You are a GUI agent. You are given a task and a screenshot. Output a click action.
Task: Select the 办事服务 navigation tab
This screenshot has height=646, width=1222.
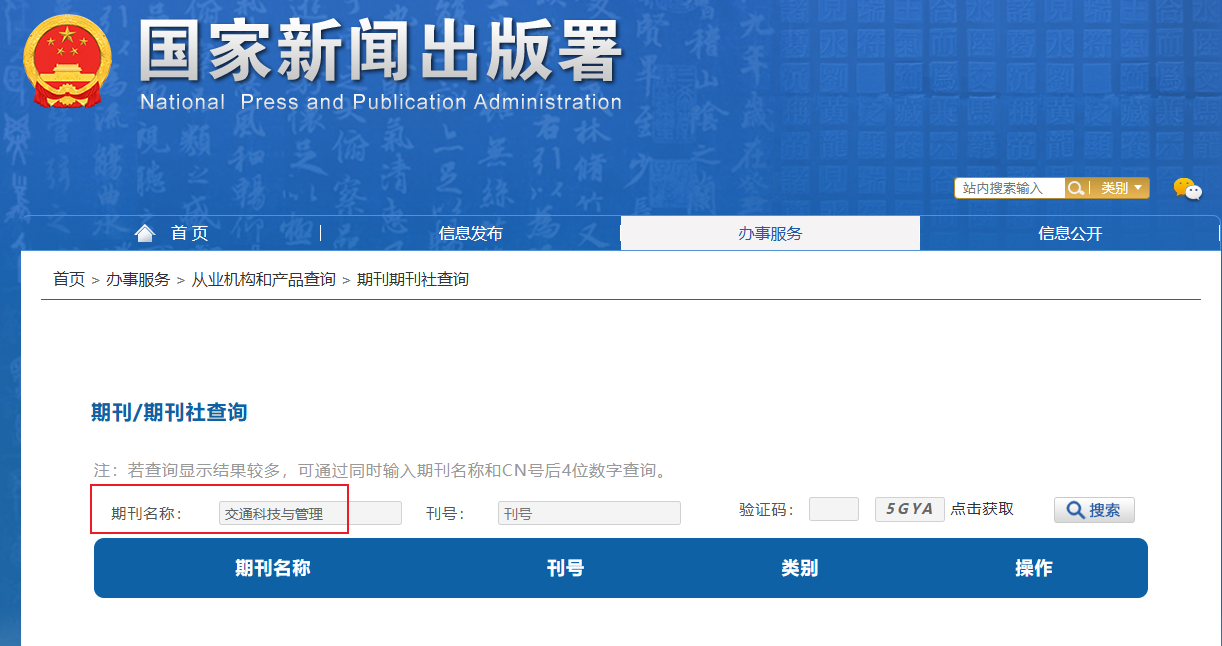click(x=770, y=233)
